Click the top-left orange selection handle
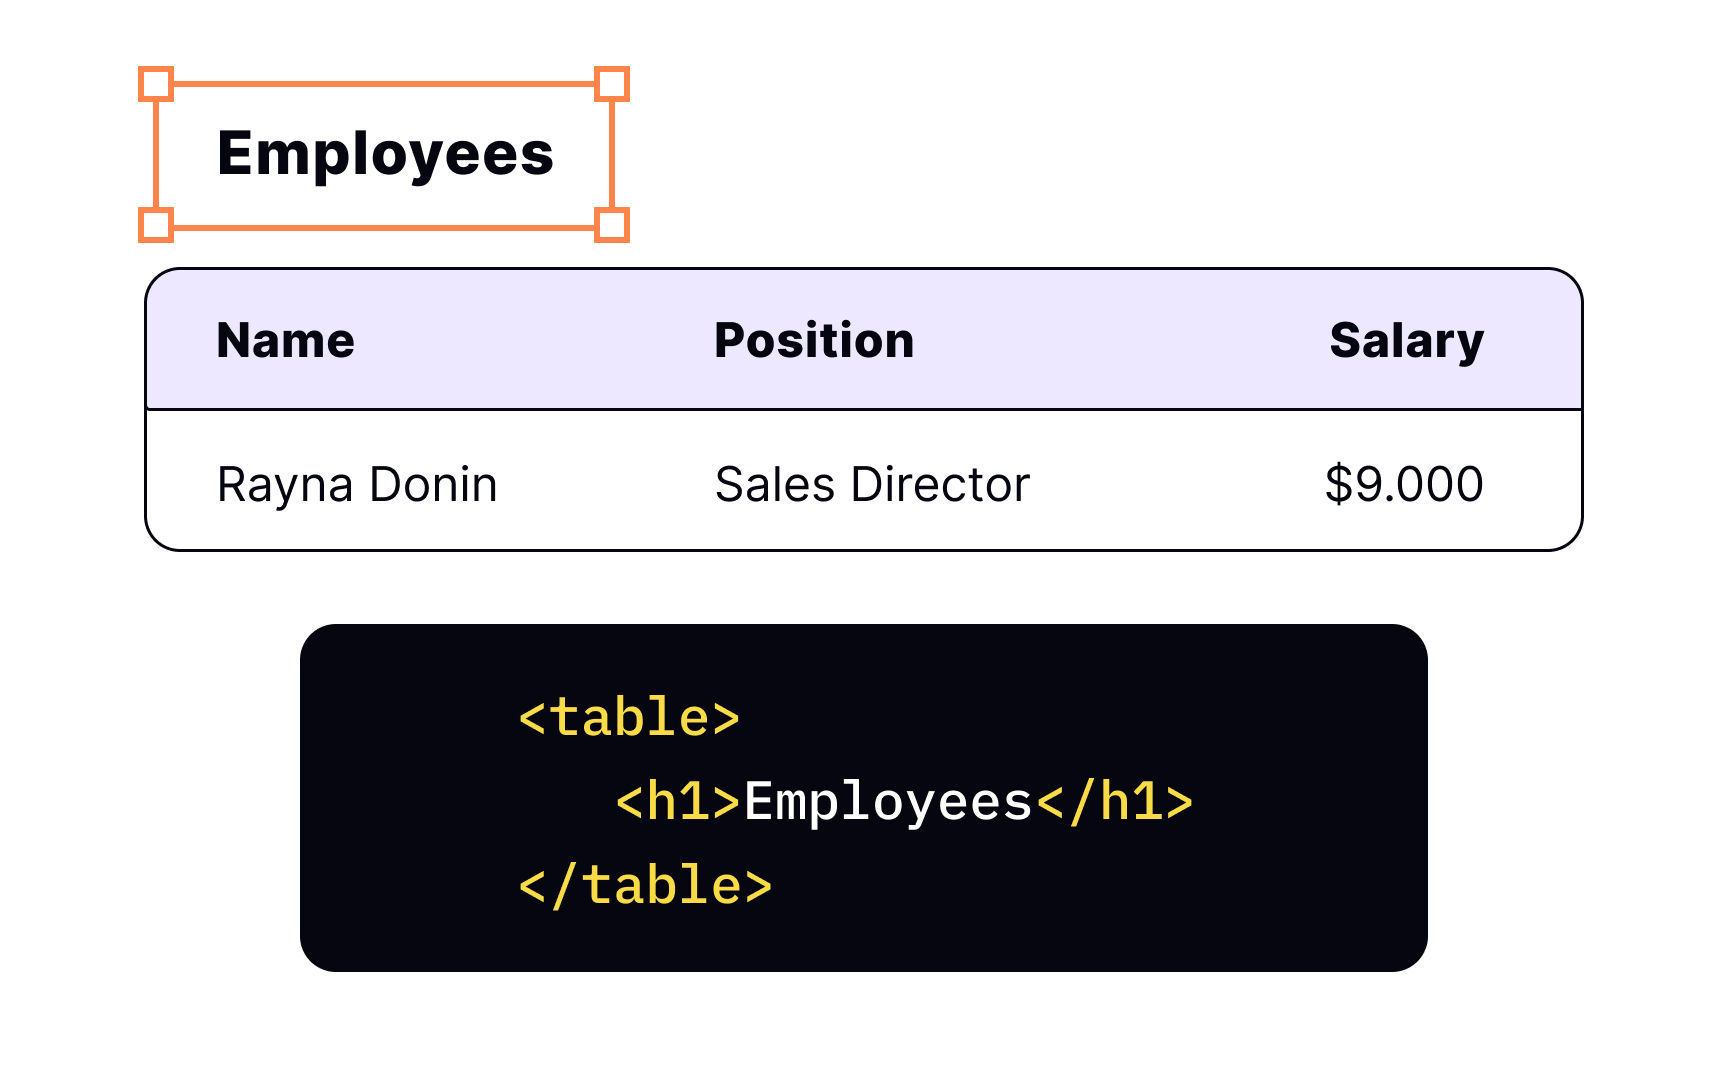Image resolution: width=1728 pixels, height=1080 pixels. pos(156,84)
